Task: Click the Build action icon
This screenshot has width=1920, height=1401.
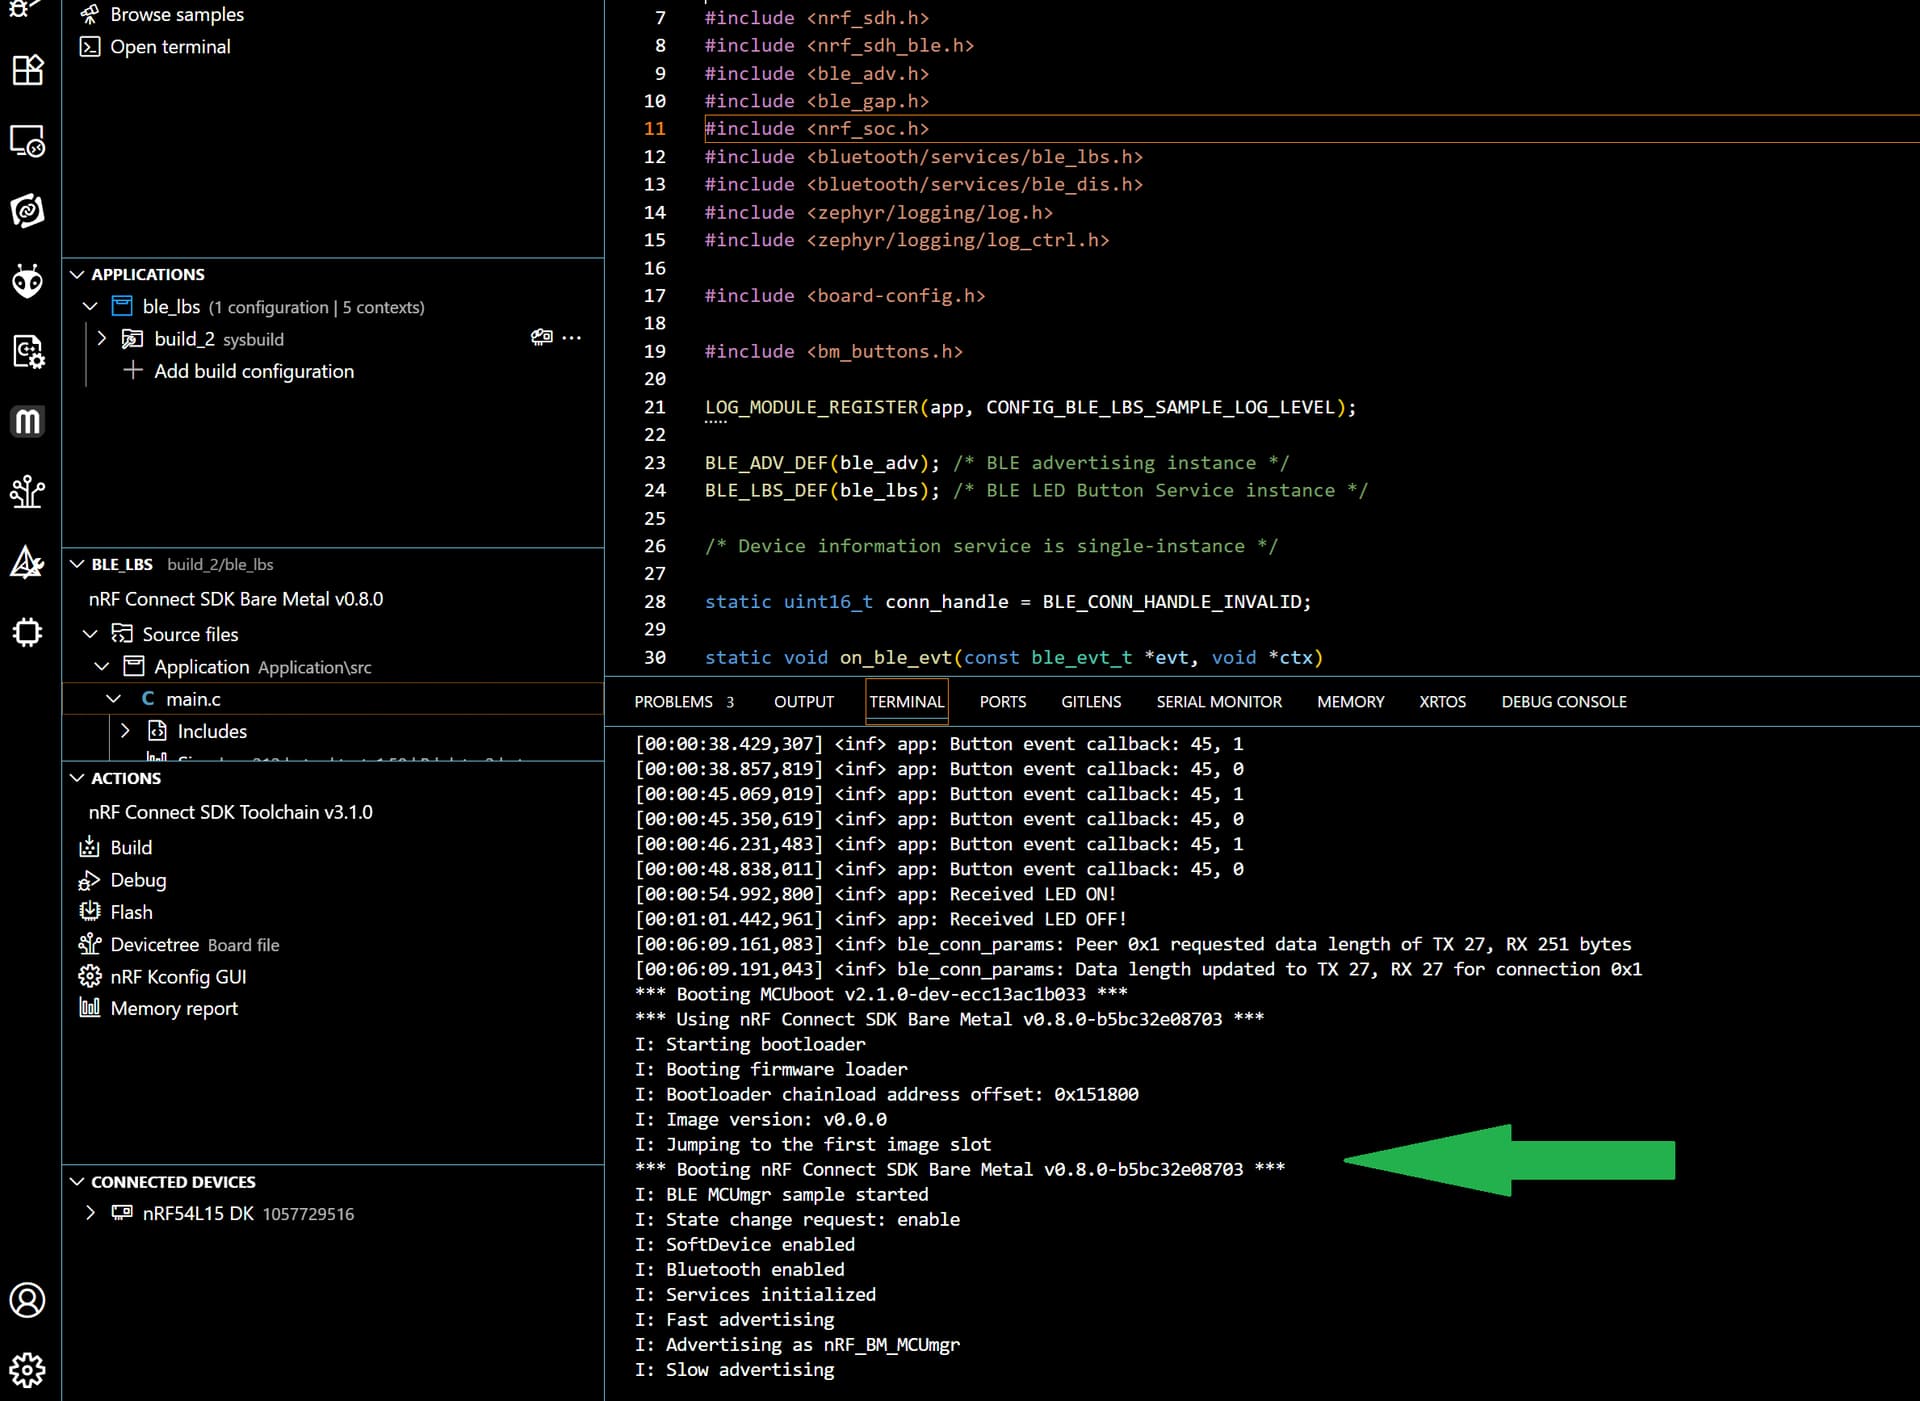Action: [90, 848]
